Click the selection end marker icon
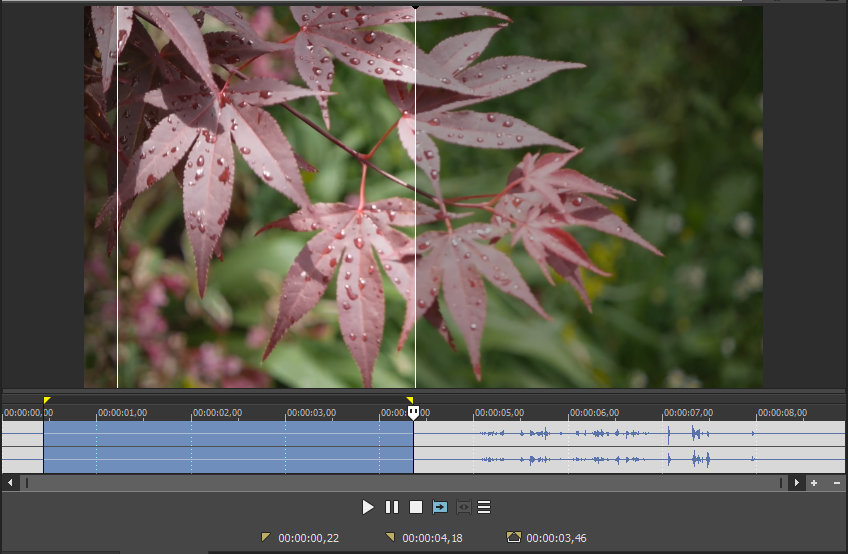This screenshot has width=848, height=554. [390, 537]
